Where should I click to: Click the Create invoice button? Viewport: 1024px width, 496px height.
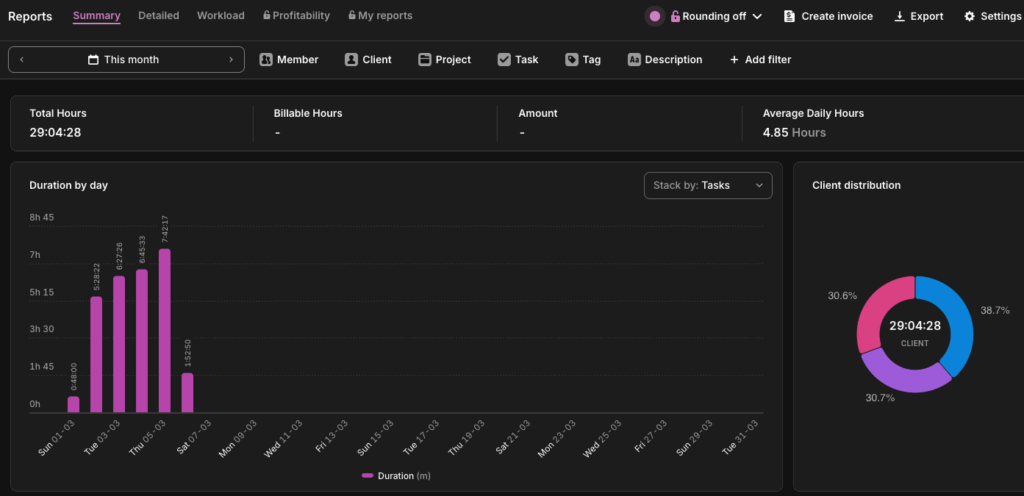pyautogui.click(x=828, y=17)
